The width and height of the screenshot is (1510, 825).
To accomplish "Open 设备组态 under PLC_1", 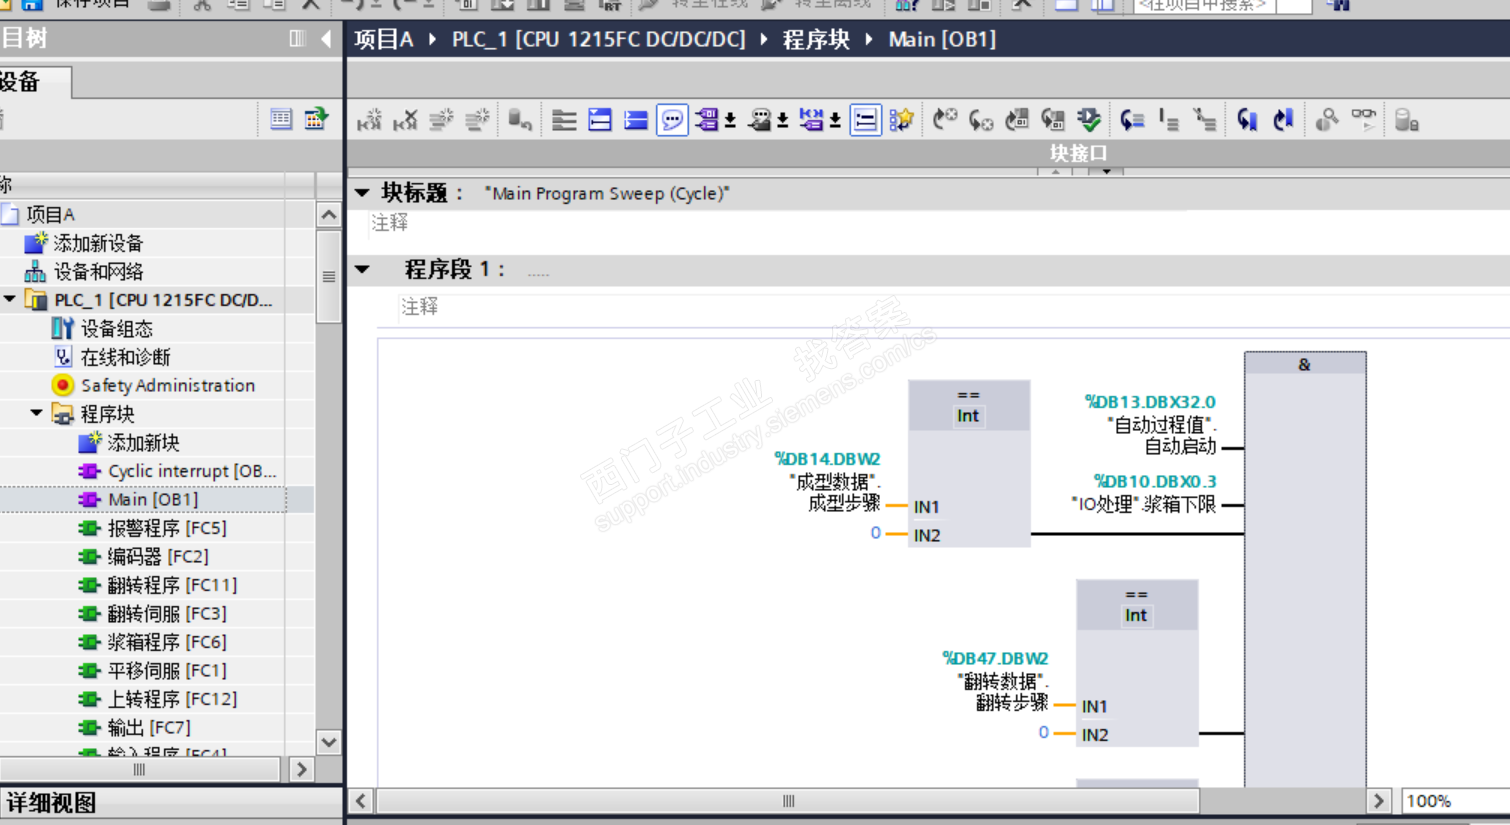I will click(x=116, y=328).
